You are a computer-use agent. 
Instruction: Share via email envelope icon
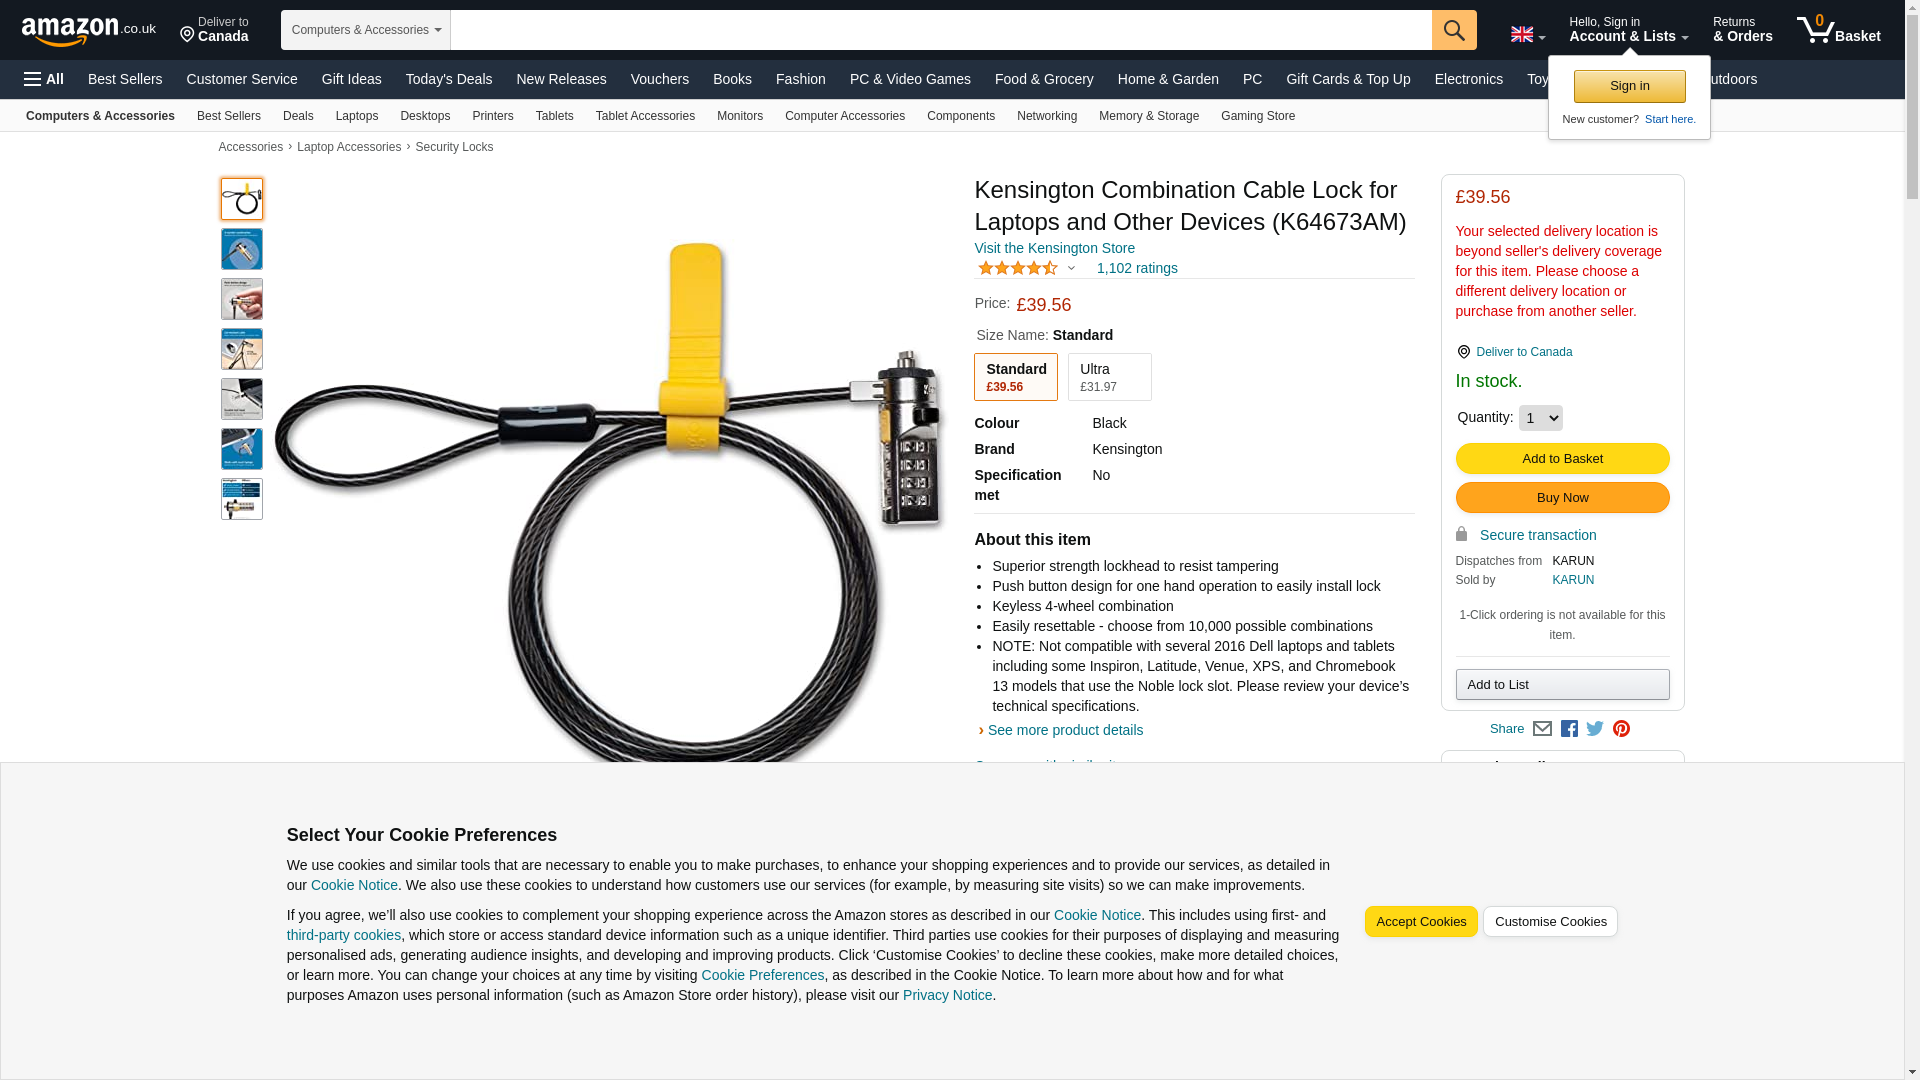point(1542,729)
